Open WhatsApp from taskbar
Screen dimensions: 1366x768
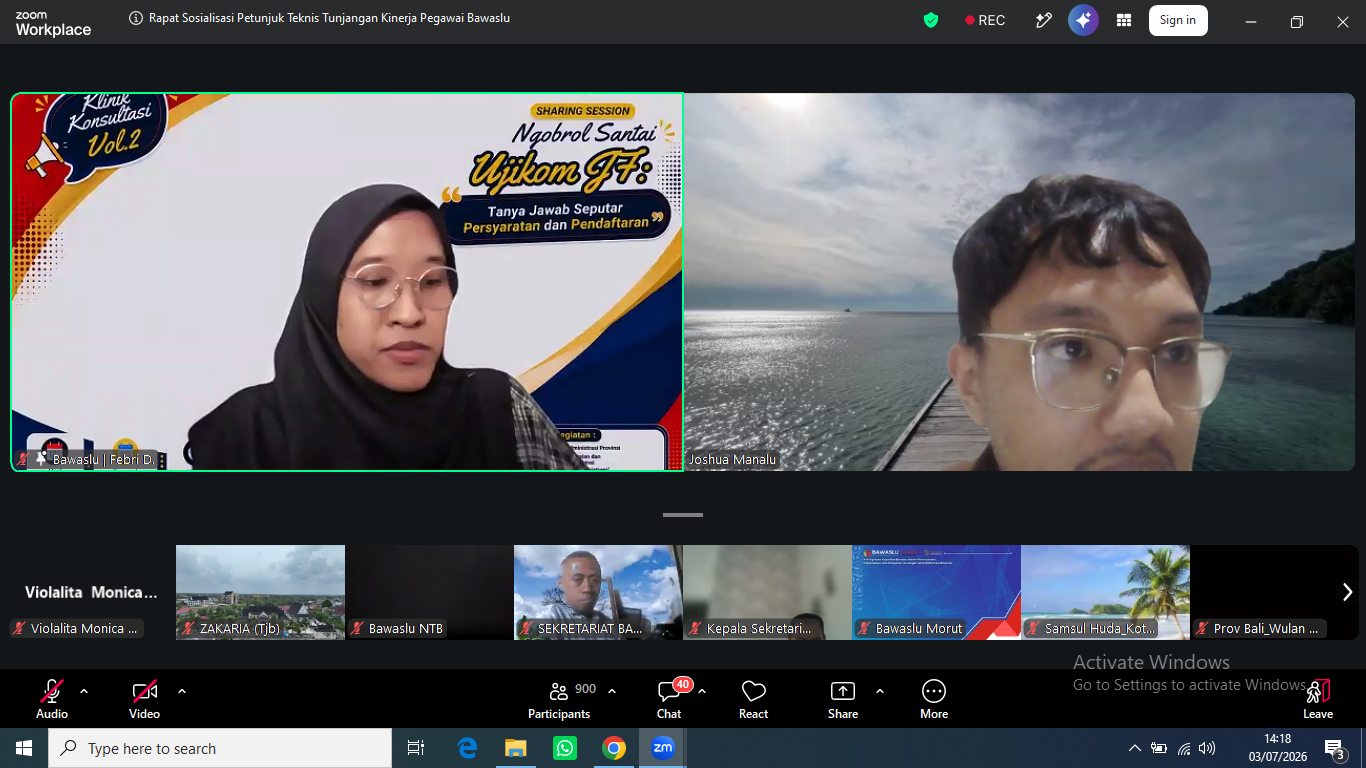point(565,748)
